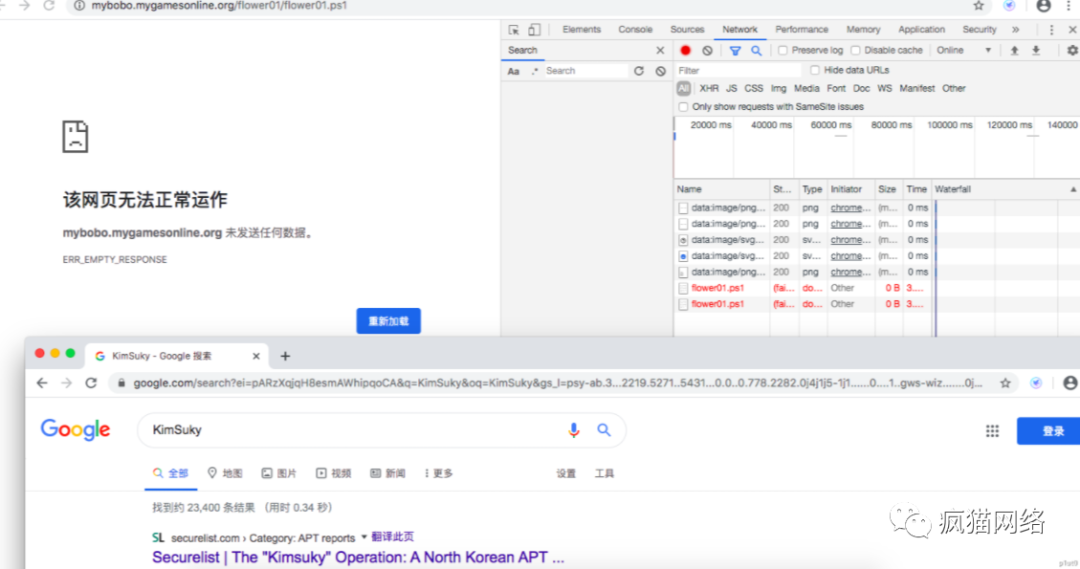Click the reload icon in the Google window

(x=91, y=383)
